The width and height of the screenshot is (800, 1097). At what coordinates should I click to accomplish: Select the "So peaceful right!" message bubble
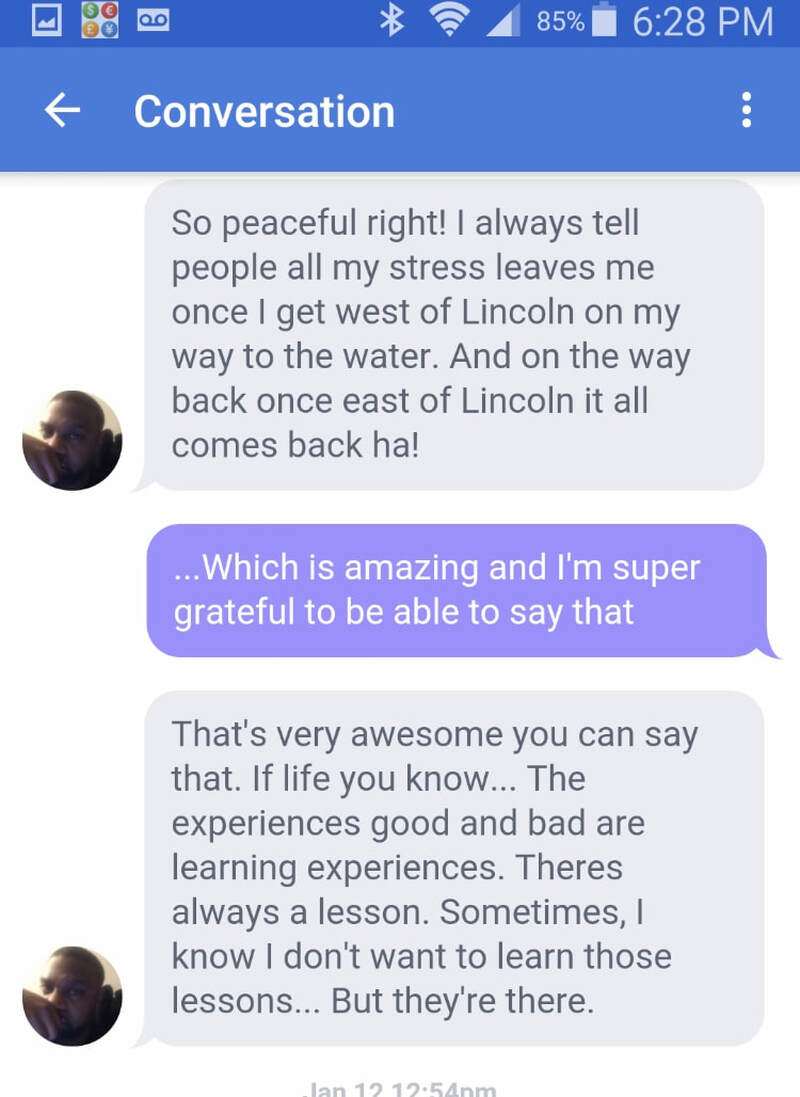[455, 334]
